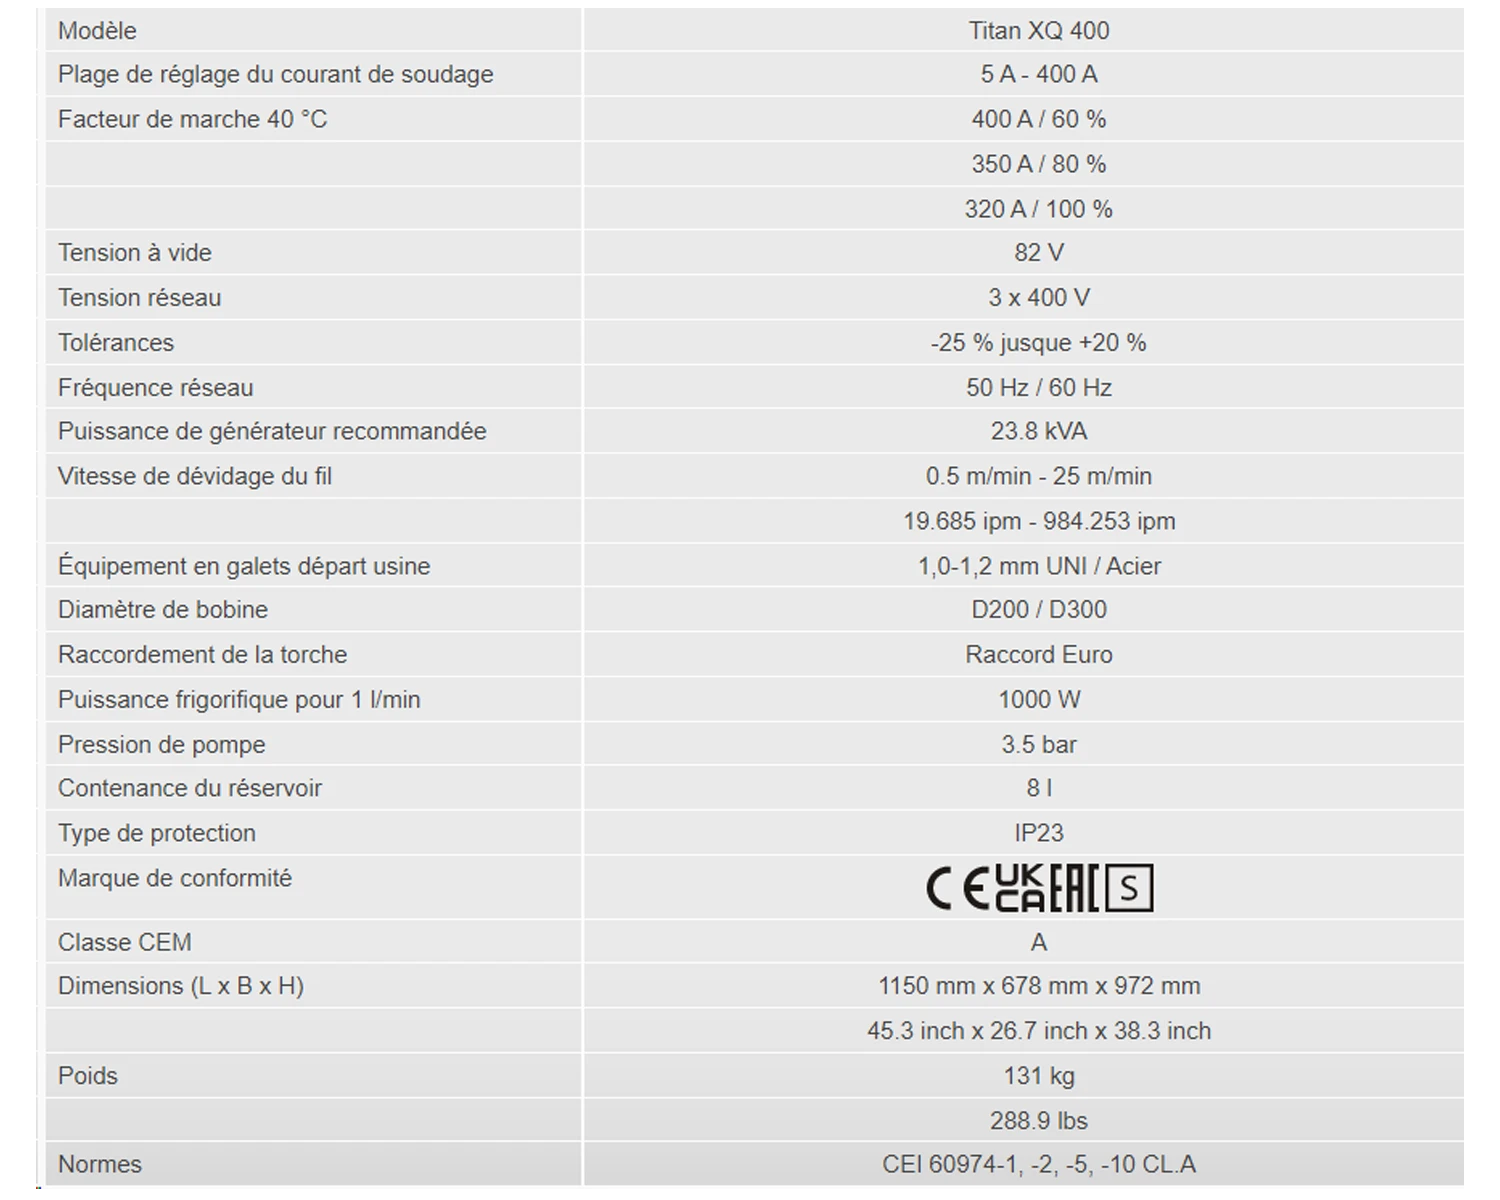Viewport: 1500px width, 1200px height.
Task: Click the IP23 protection type value
Action: click(x=1039, y=833)
